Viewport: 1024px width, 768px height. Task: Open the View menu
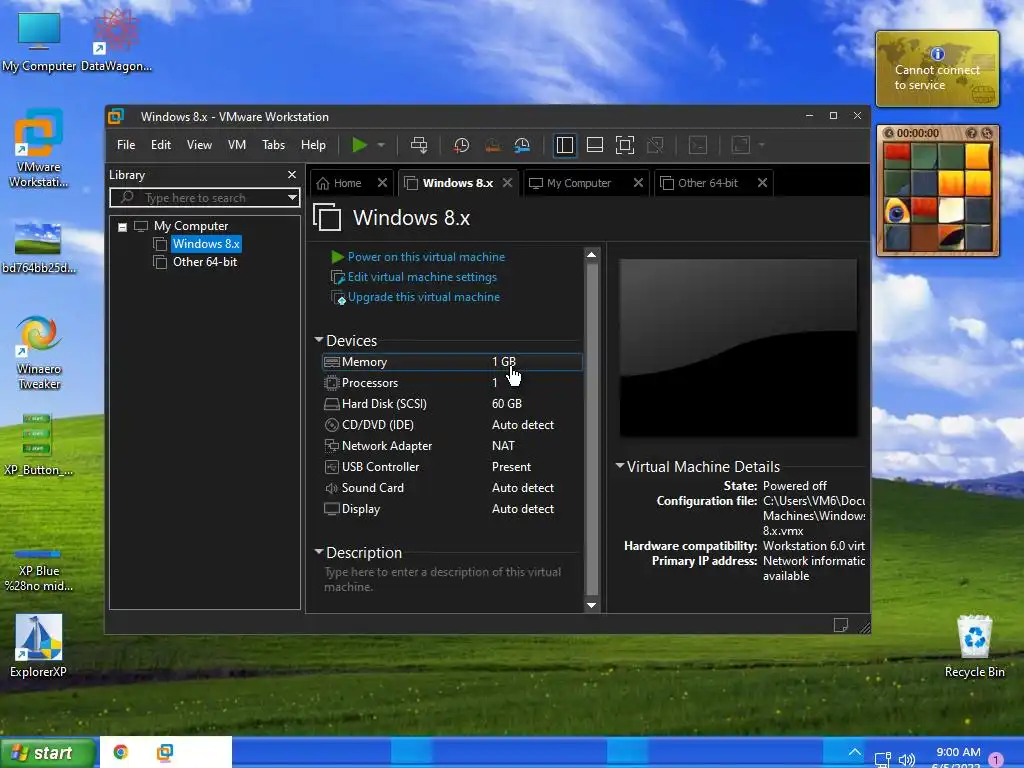pos(199,145)
